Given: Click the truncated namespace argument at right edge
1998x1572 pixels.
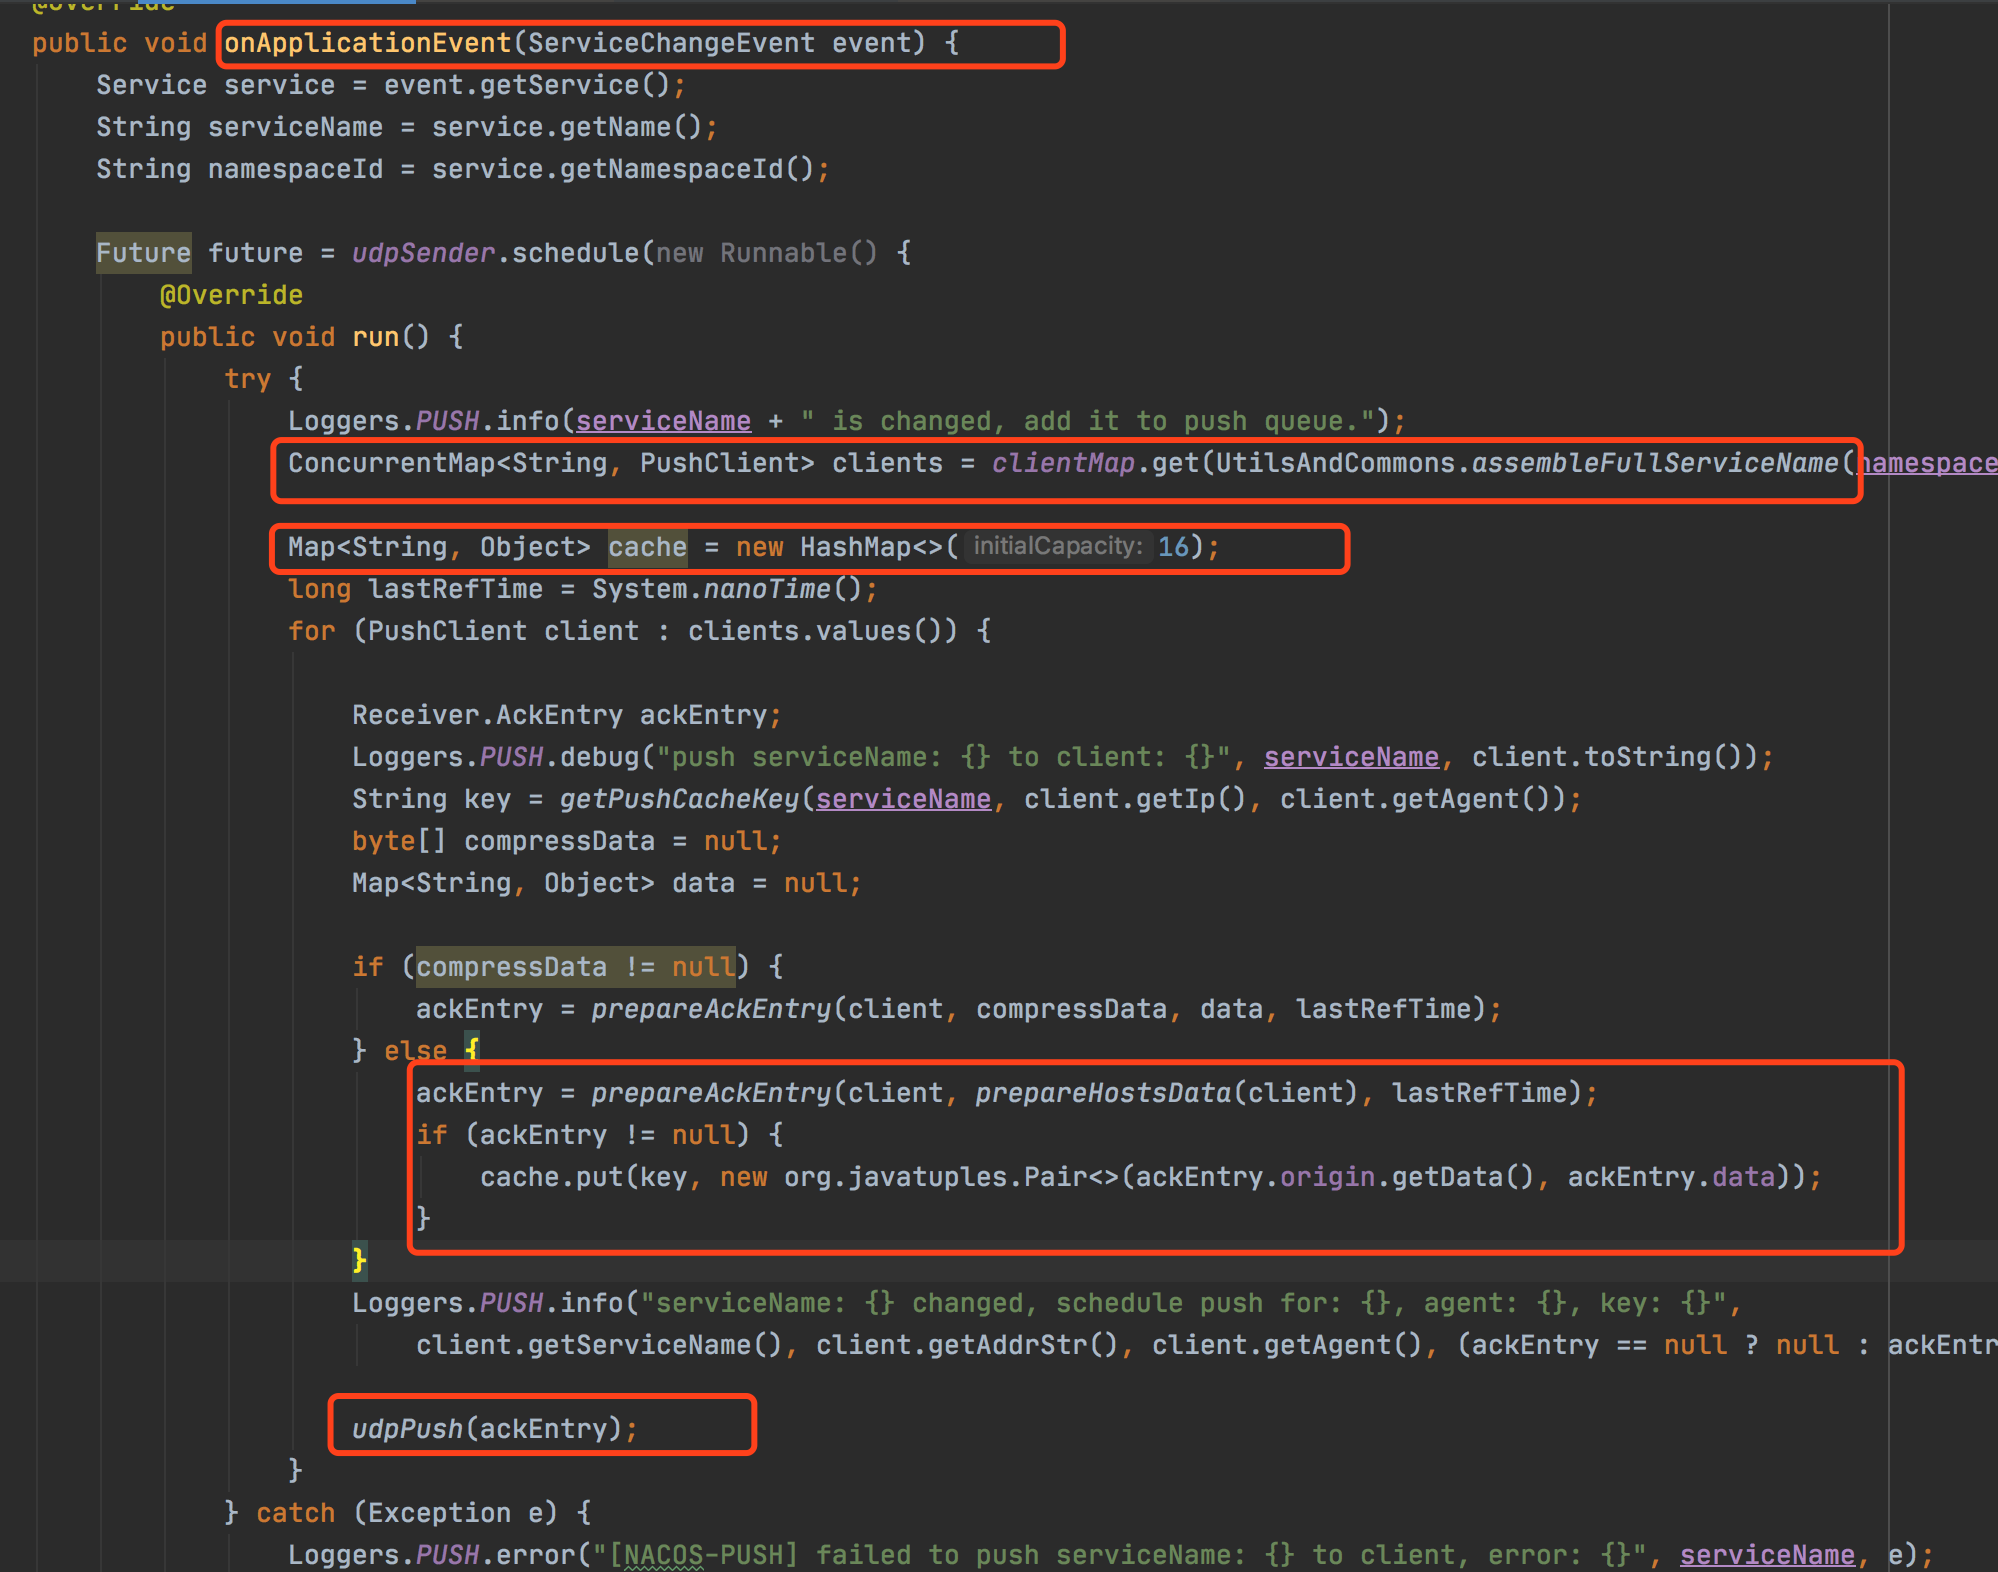Looking at the screenshot, I should pos(1928,463).
